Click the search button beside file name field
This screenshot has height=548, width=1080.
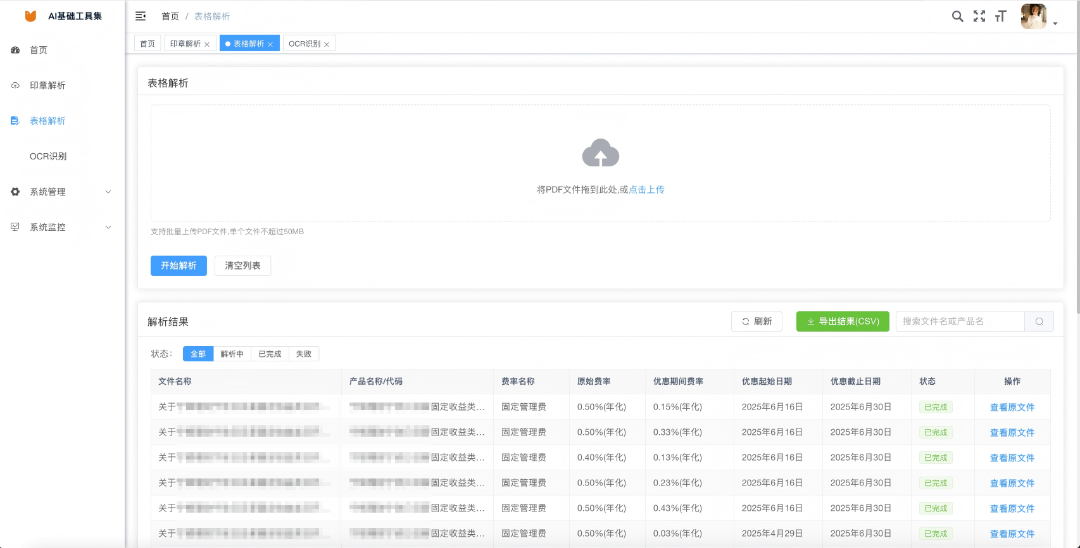pos(1039,322)
